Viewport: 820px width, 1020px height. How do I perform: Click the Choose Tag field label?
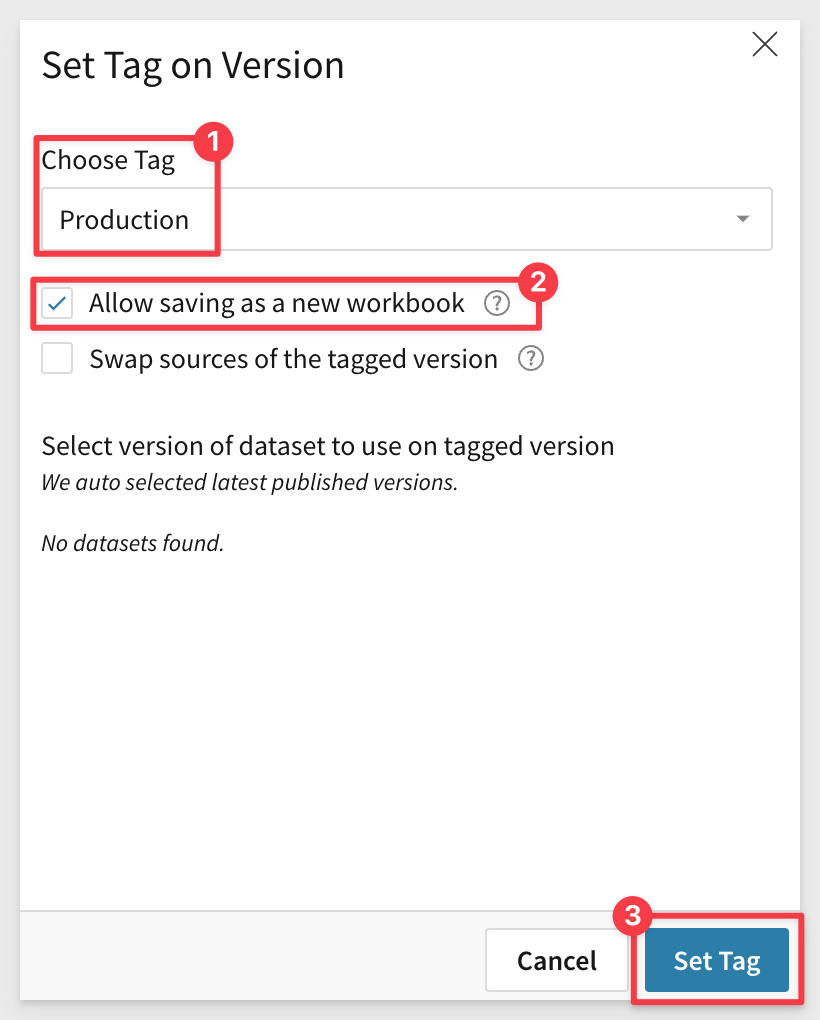coord(108,161)
